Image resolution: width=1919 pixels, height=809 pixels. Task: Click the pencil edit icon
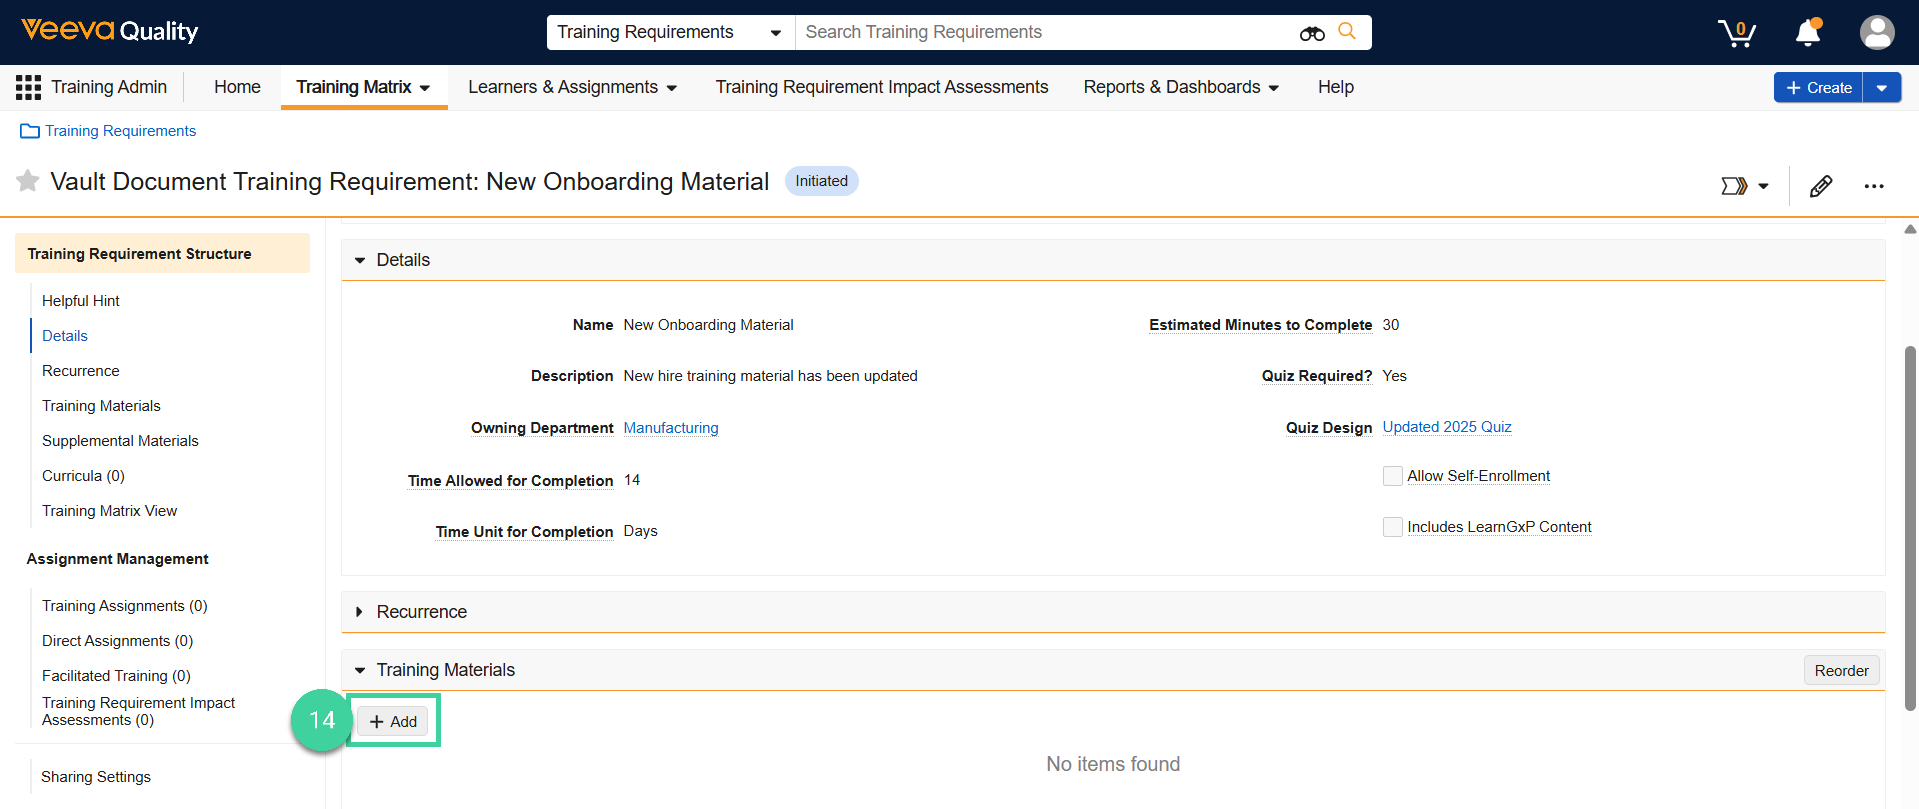(x=1821, y=186)
